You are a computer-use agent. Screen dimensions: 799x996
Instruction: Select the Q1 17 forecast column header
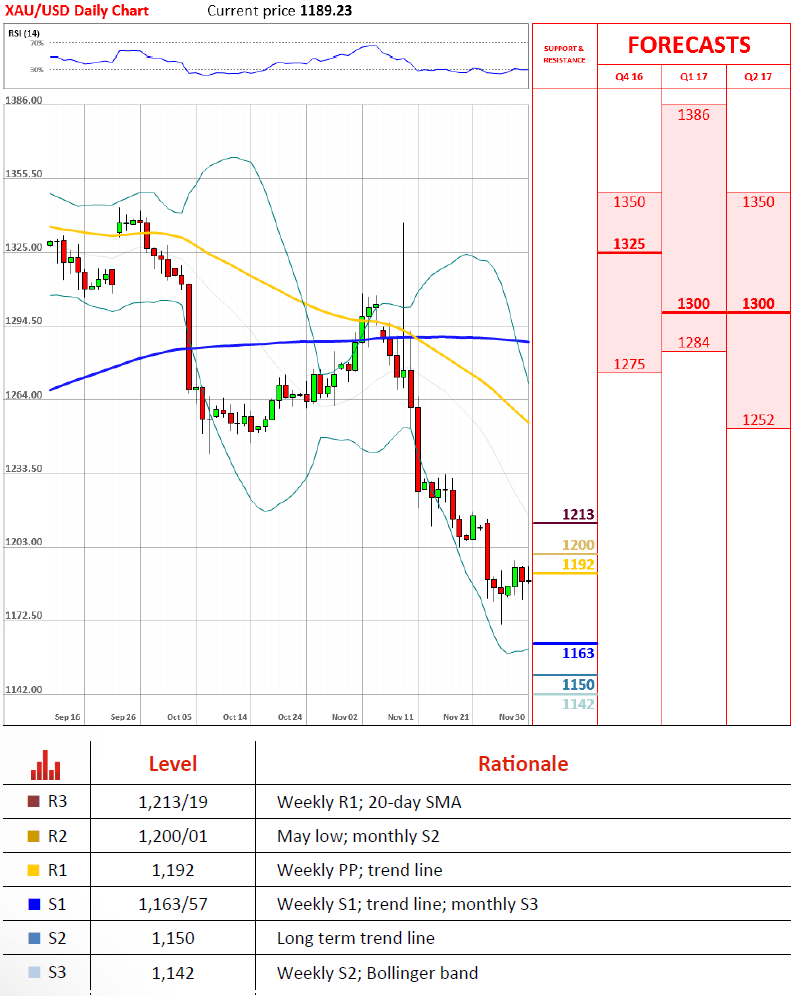point(694,76)
